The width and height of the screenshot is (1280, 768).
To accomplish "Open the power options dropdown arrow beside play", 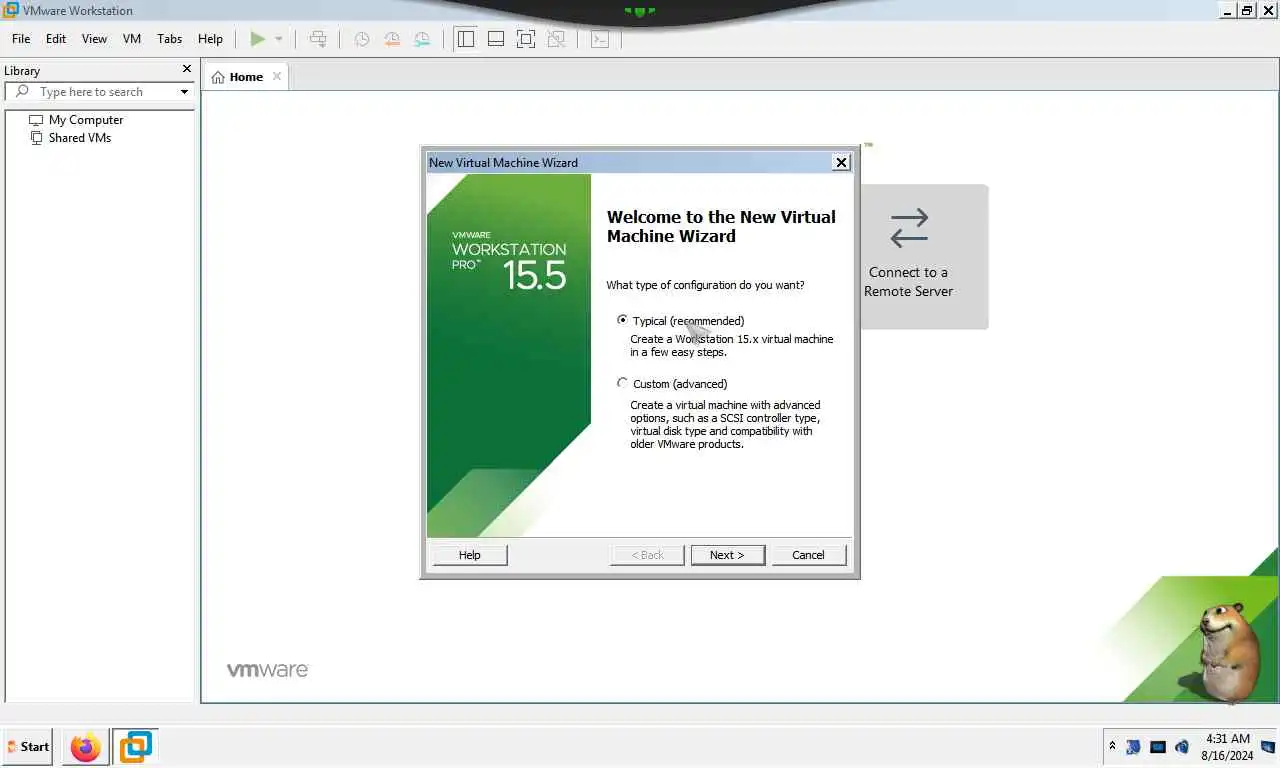I will point(279,39).
